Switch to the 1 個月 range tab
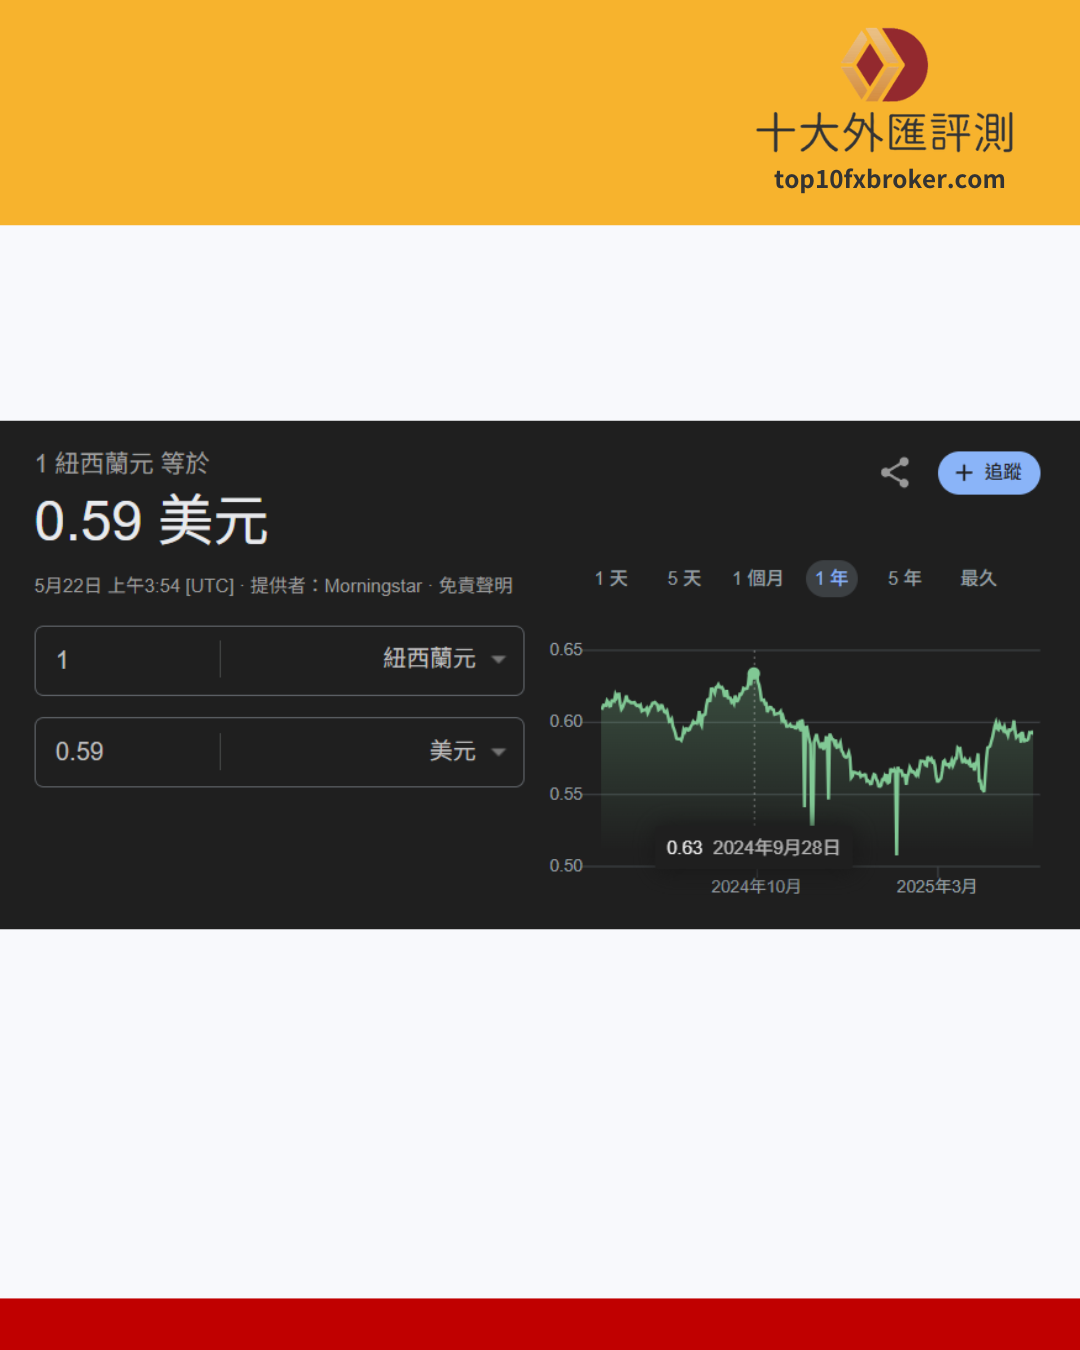1080x1350 pixels. pyautogui.click(x=758, y=578)
